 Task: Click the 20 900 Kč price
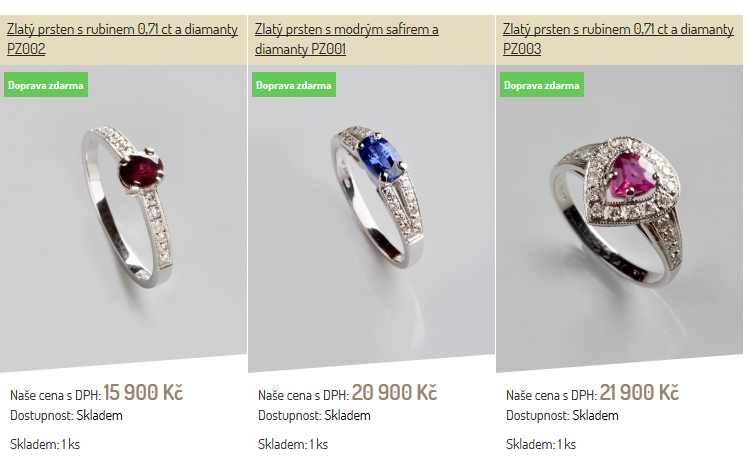[394, 392]
